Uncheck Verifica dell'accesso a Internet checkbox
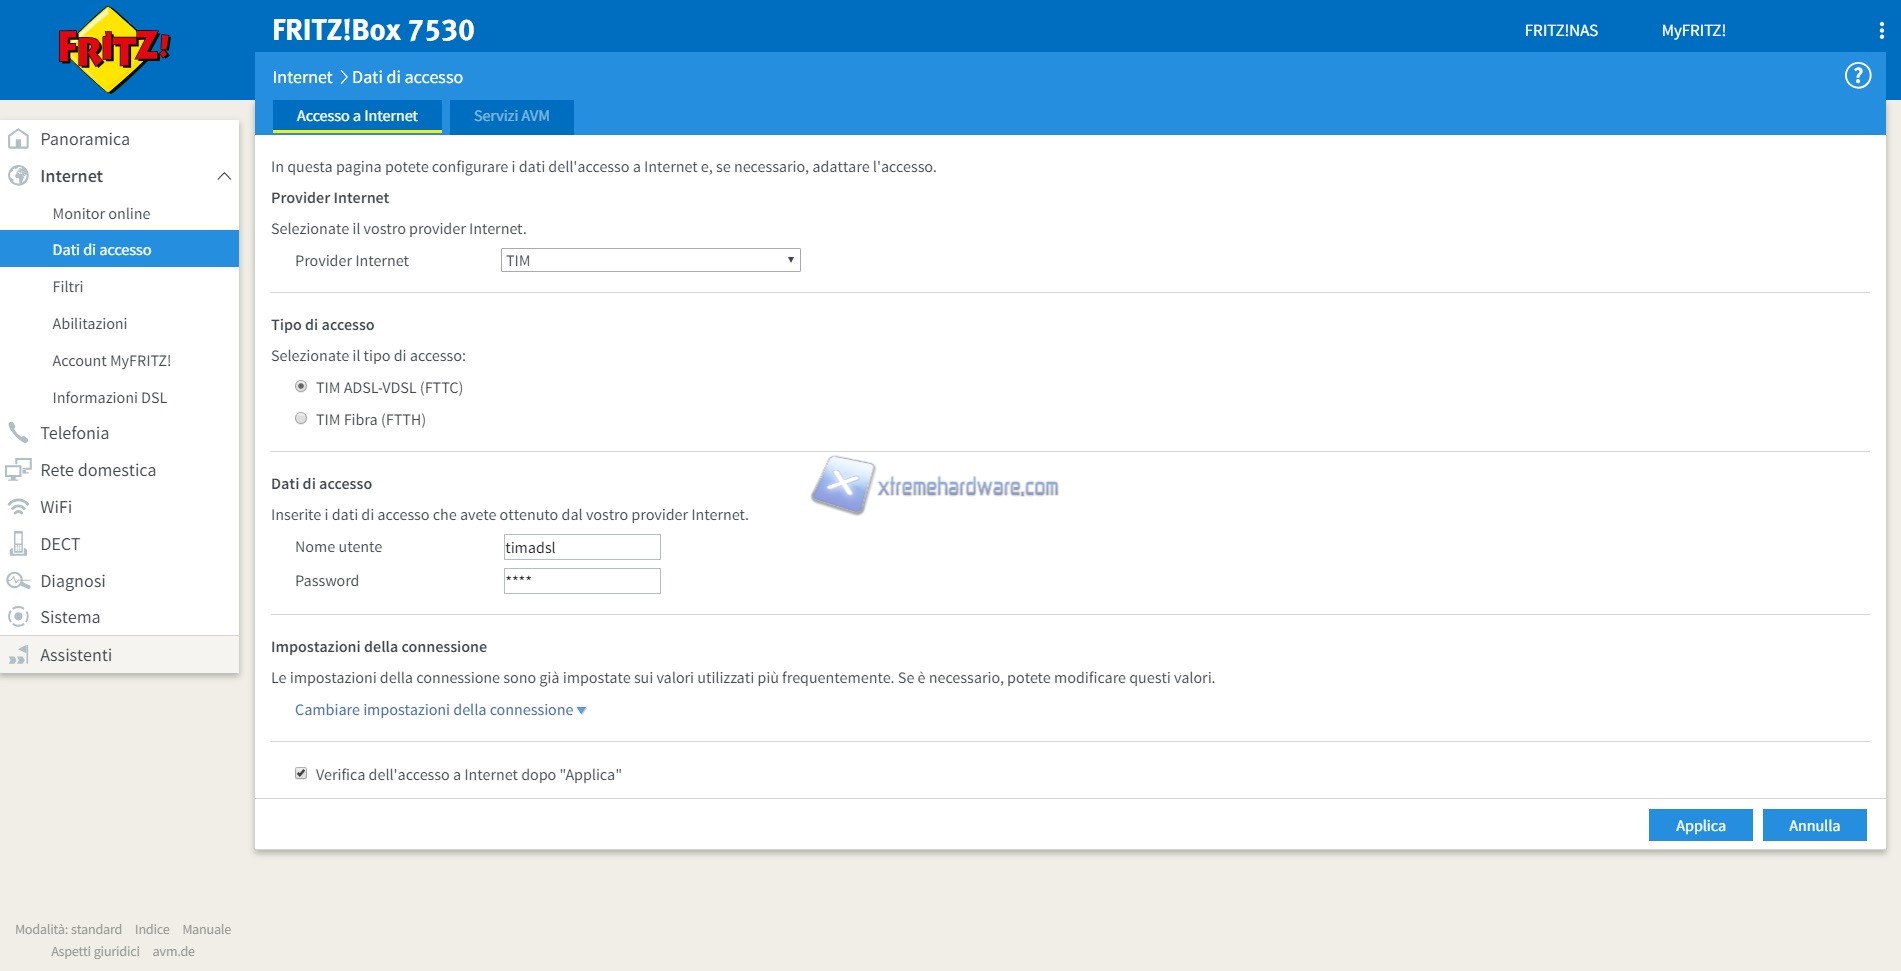1901x971 pixels. pos(301,774)
